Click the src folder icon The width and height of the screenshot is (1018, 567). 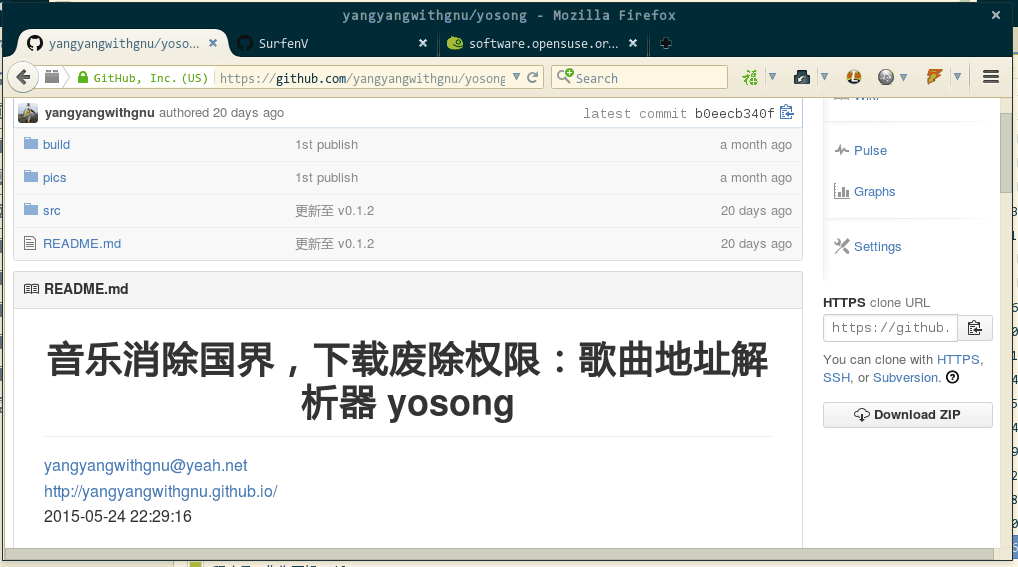[x=31, y=209]
